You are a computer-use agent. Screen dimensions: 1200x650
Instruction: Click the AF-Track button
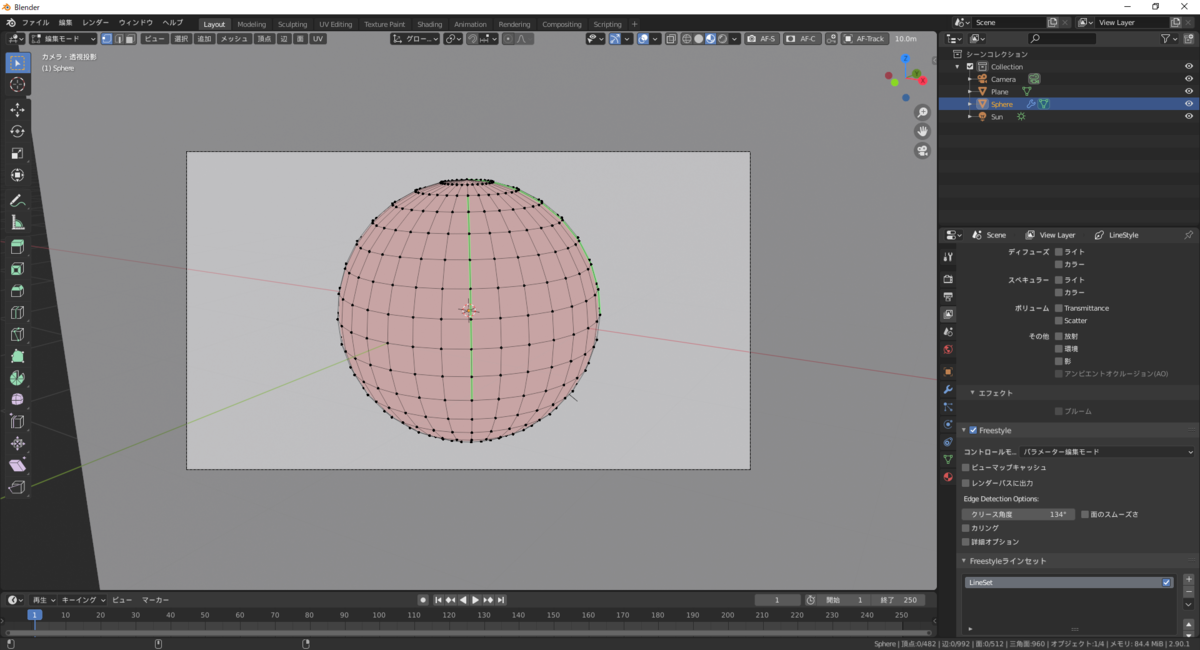(x=864, y=39)
